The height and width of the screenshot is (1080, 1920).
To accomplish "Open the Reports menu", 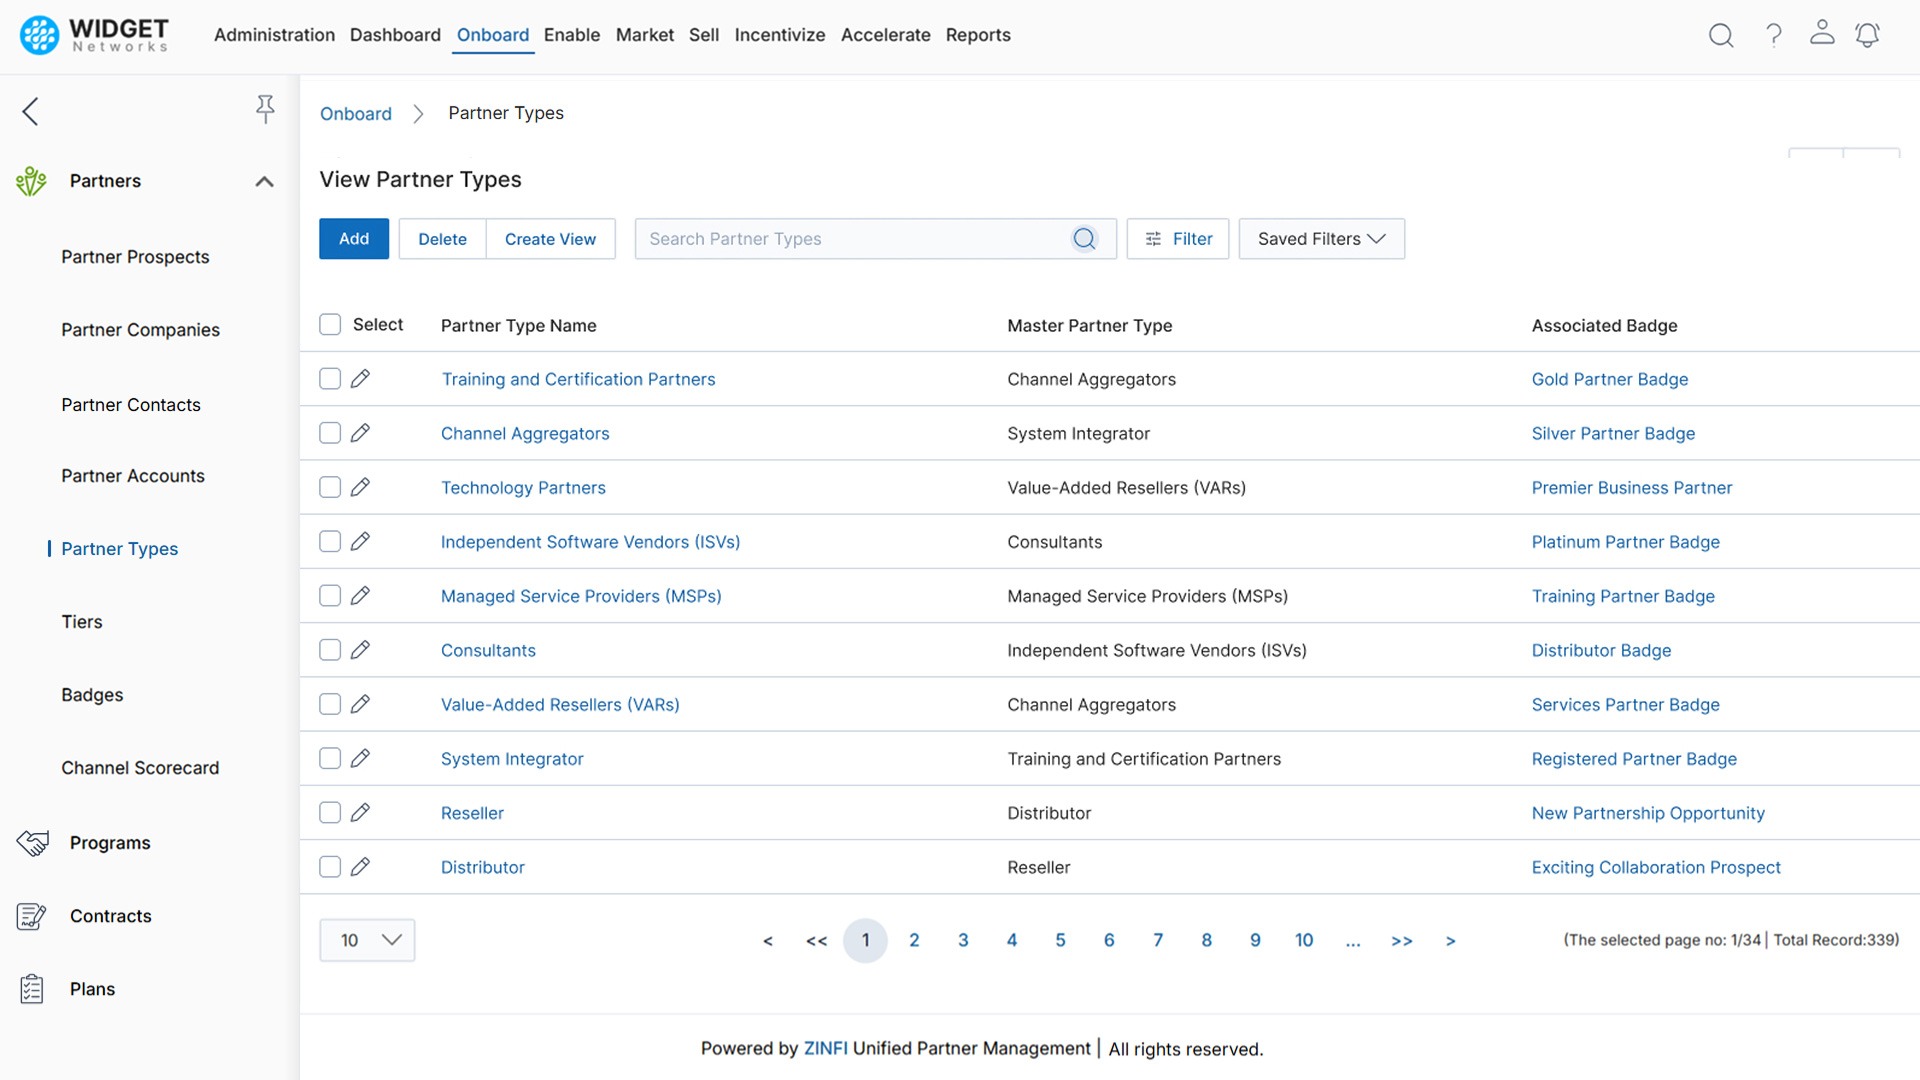I will (977, 35).
